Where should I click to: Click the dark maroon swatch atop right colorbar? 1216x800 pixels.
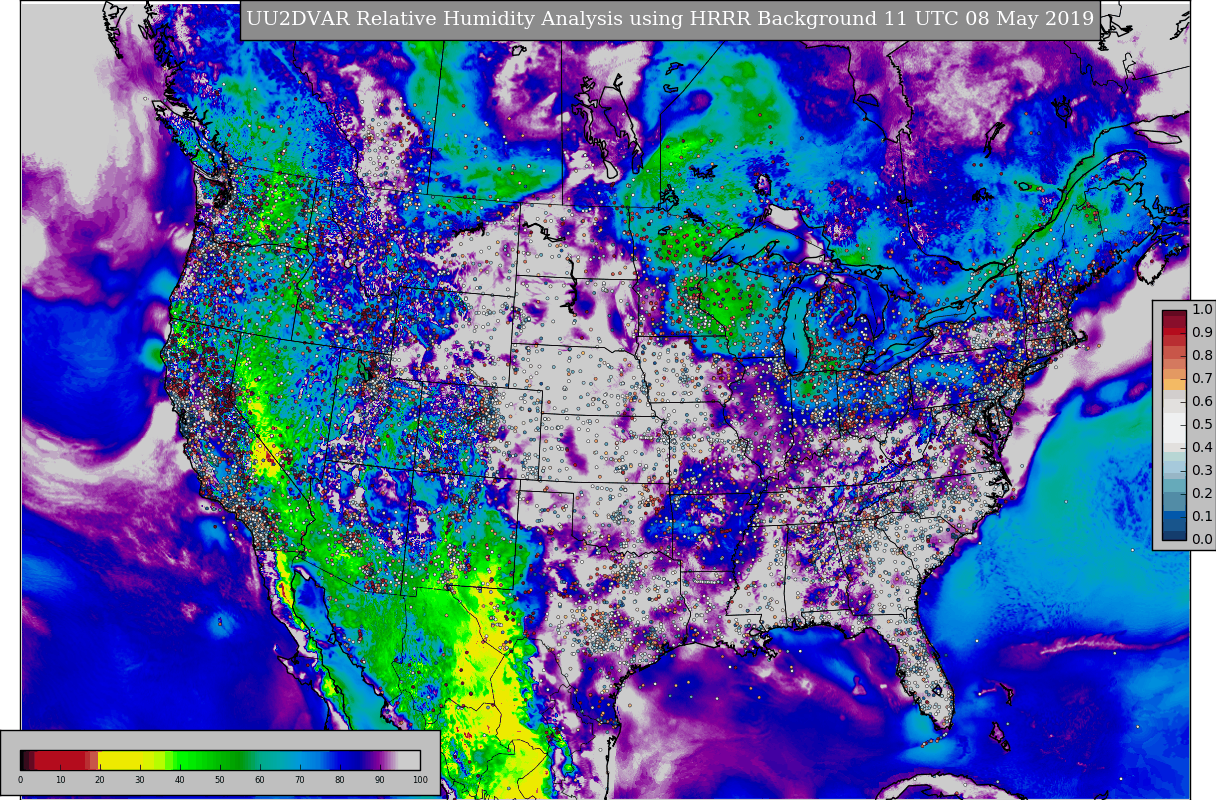coord(1174,313)
